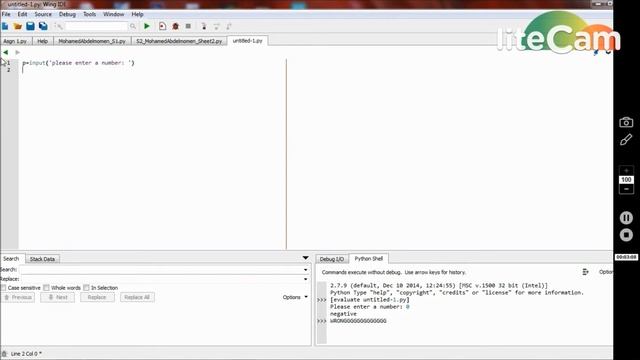This screenshot has width=640, height=360.
Task: Click the Replace All button
Action: (x=137, y=297)
